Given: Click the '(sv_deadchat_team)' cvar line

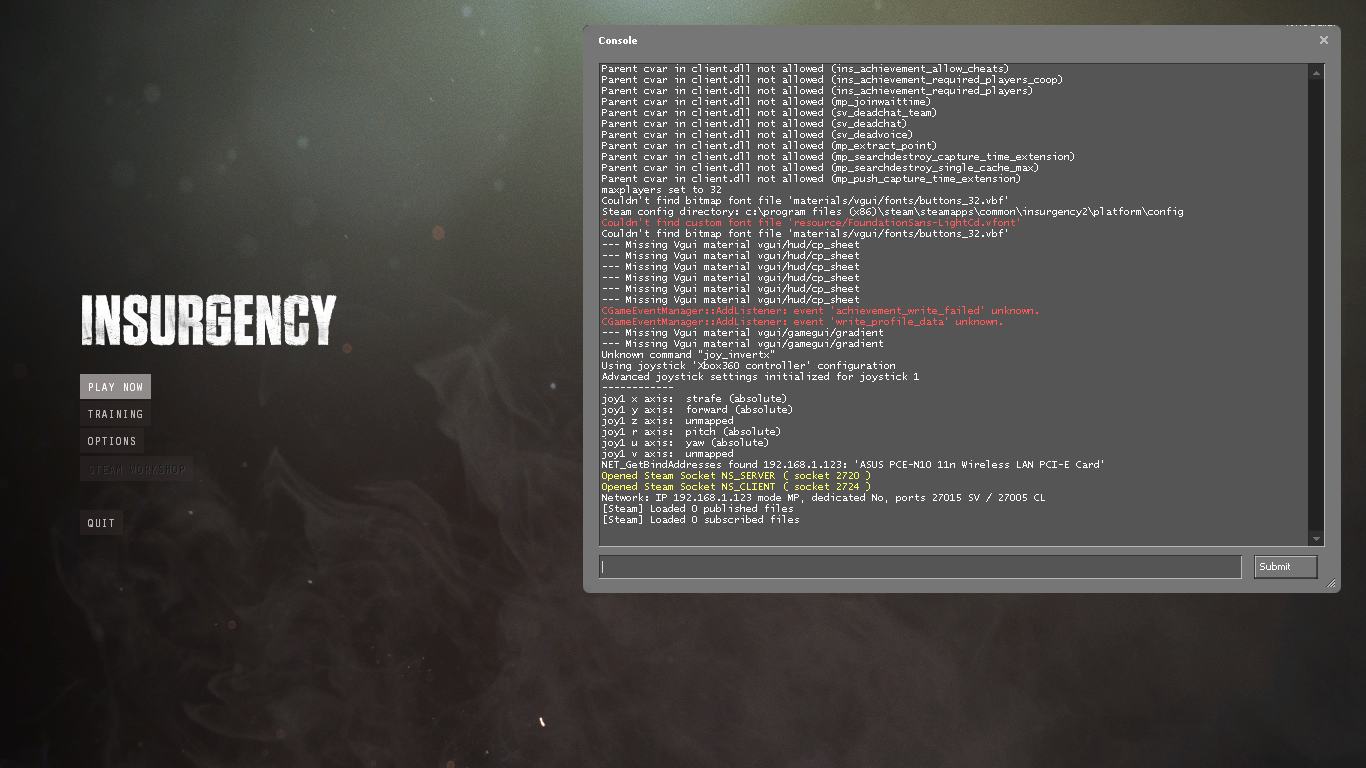Looking at the screenshot, I should tap(769, 113).
